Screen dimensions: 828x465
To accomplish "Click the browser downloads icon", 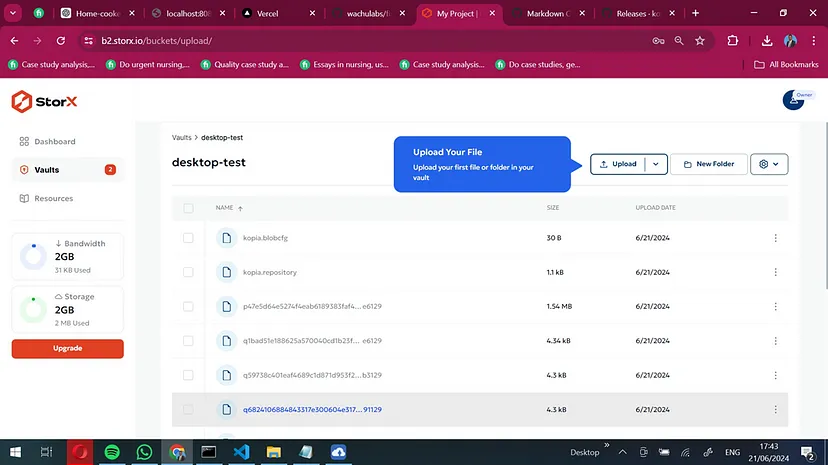I will 766,41.
